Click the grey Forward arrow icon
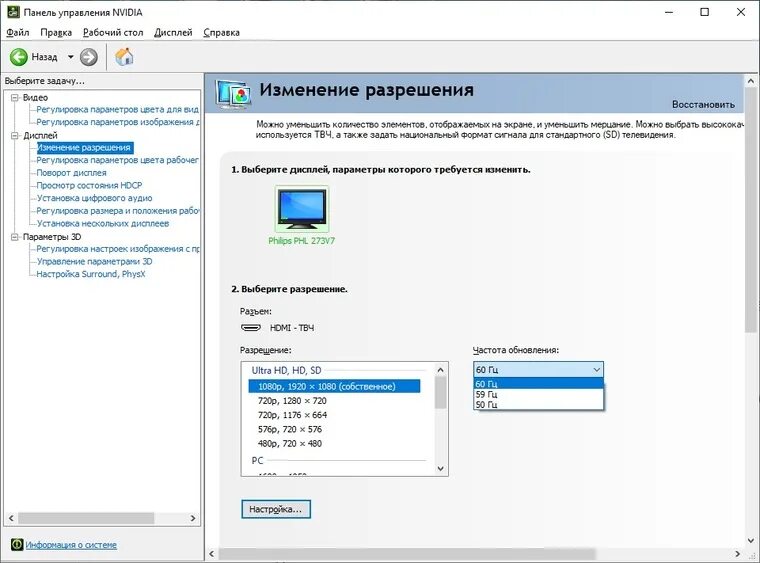 (x=88, y=57)
